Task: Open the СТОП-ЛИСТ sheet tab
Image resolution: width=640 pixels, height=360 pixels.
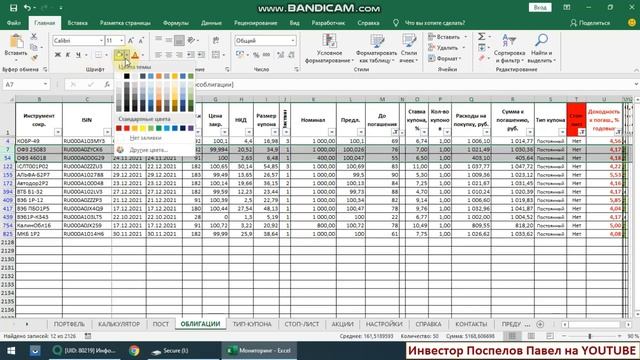Action: (302, 324)
